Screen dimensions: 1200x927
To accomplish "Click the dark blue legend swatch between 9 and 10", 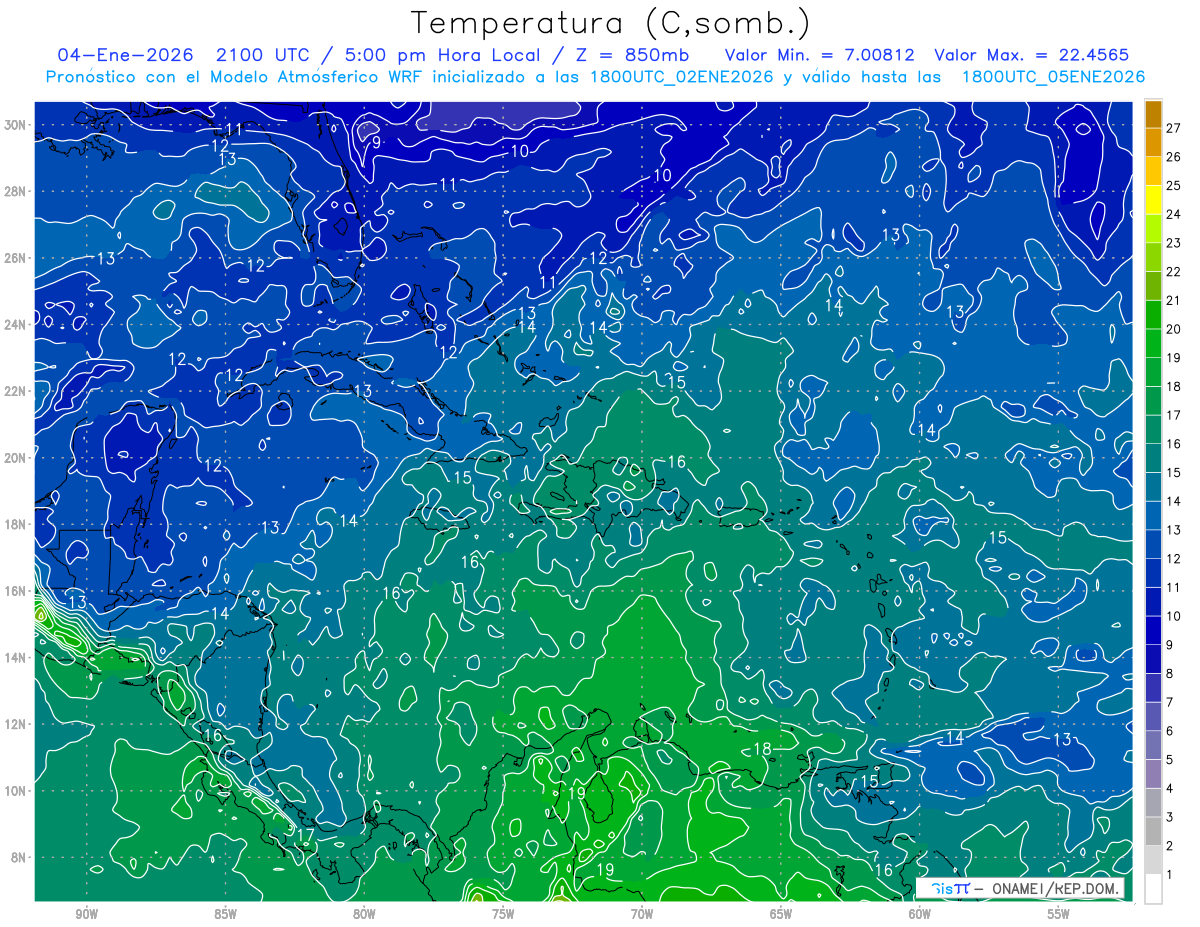I will pyautogui.click(x=1153, y=630).
